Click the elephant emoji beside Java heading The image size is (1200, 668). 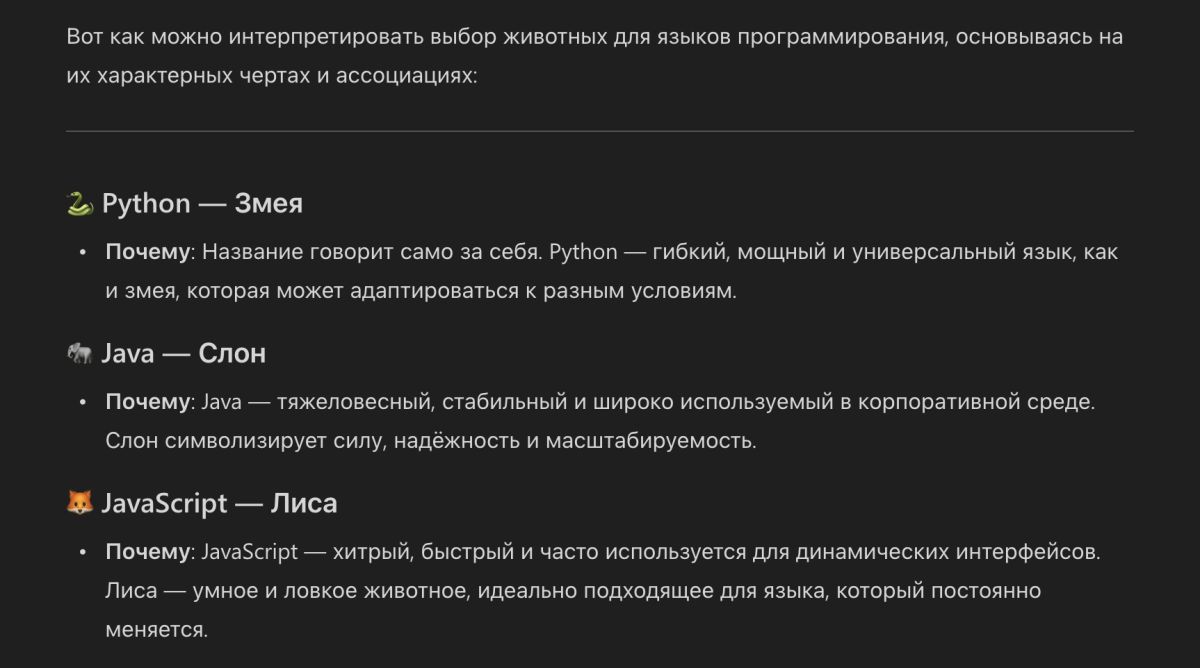pos(79,353)
